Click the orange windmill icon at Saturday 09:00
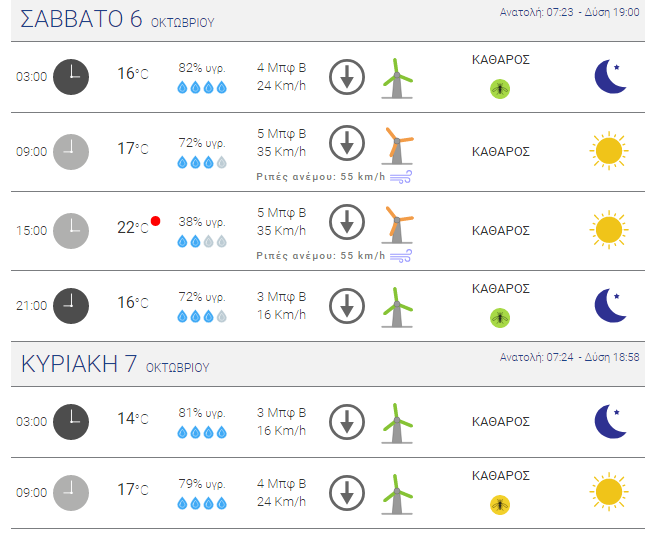Screen dimensions: 654x537 click(x=397, y=146)
